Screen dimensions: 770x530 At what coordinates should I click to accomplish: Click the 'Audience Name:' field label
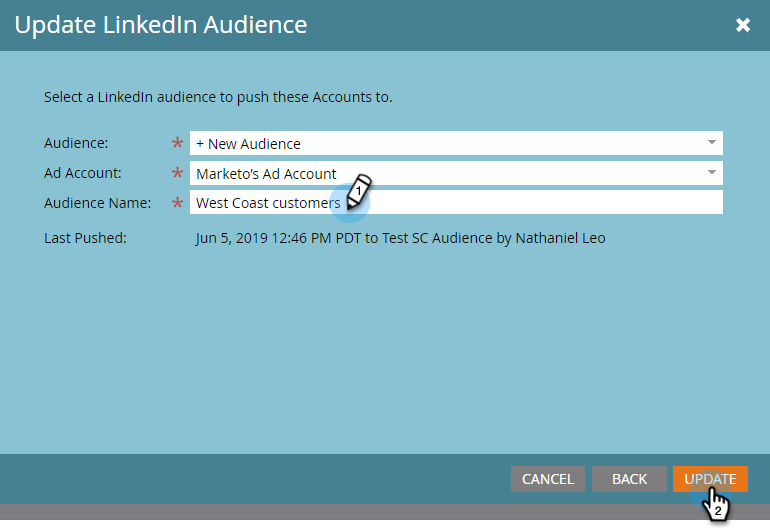pyautogui.click(x=97, y=203)
